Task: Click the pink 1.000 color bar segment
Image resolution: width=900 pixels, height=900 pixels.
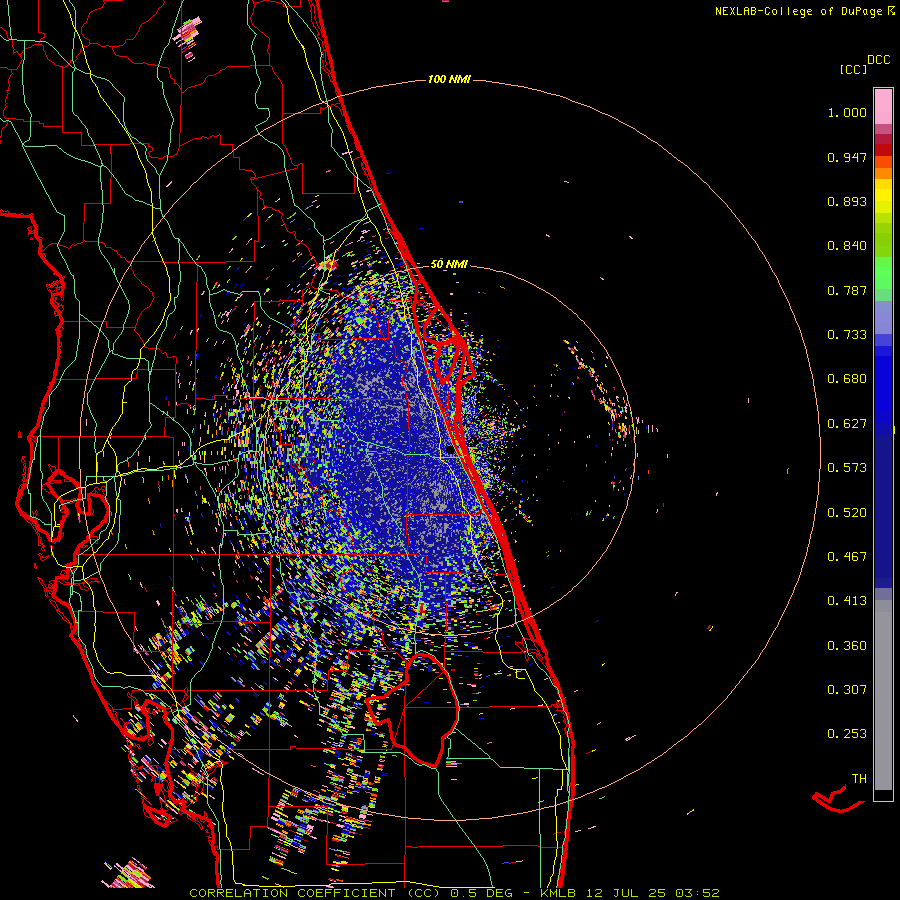Action: [883, 107]
